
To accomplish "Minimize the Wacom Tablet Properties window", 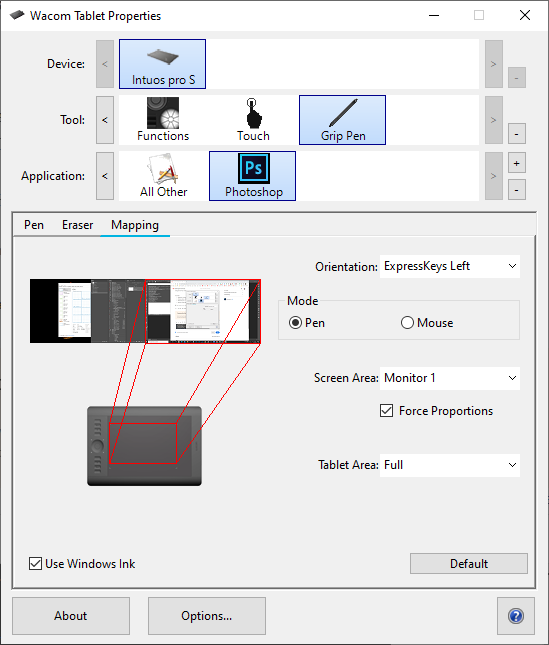I will [434, 15].
